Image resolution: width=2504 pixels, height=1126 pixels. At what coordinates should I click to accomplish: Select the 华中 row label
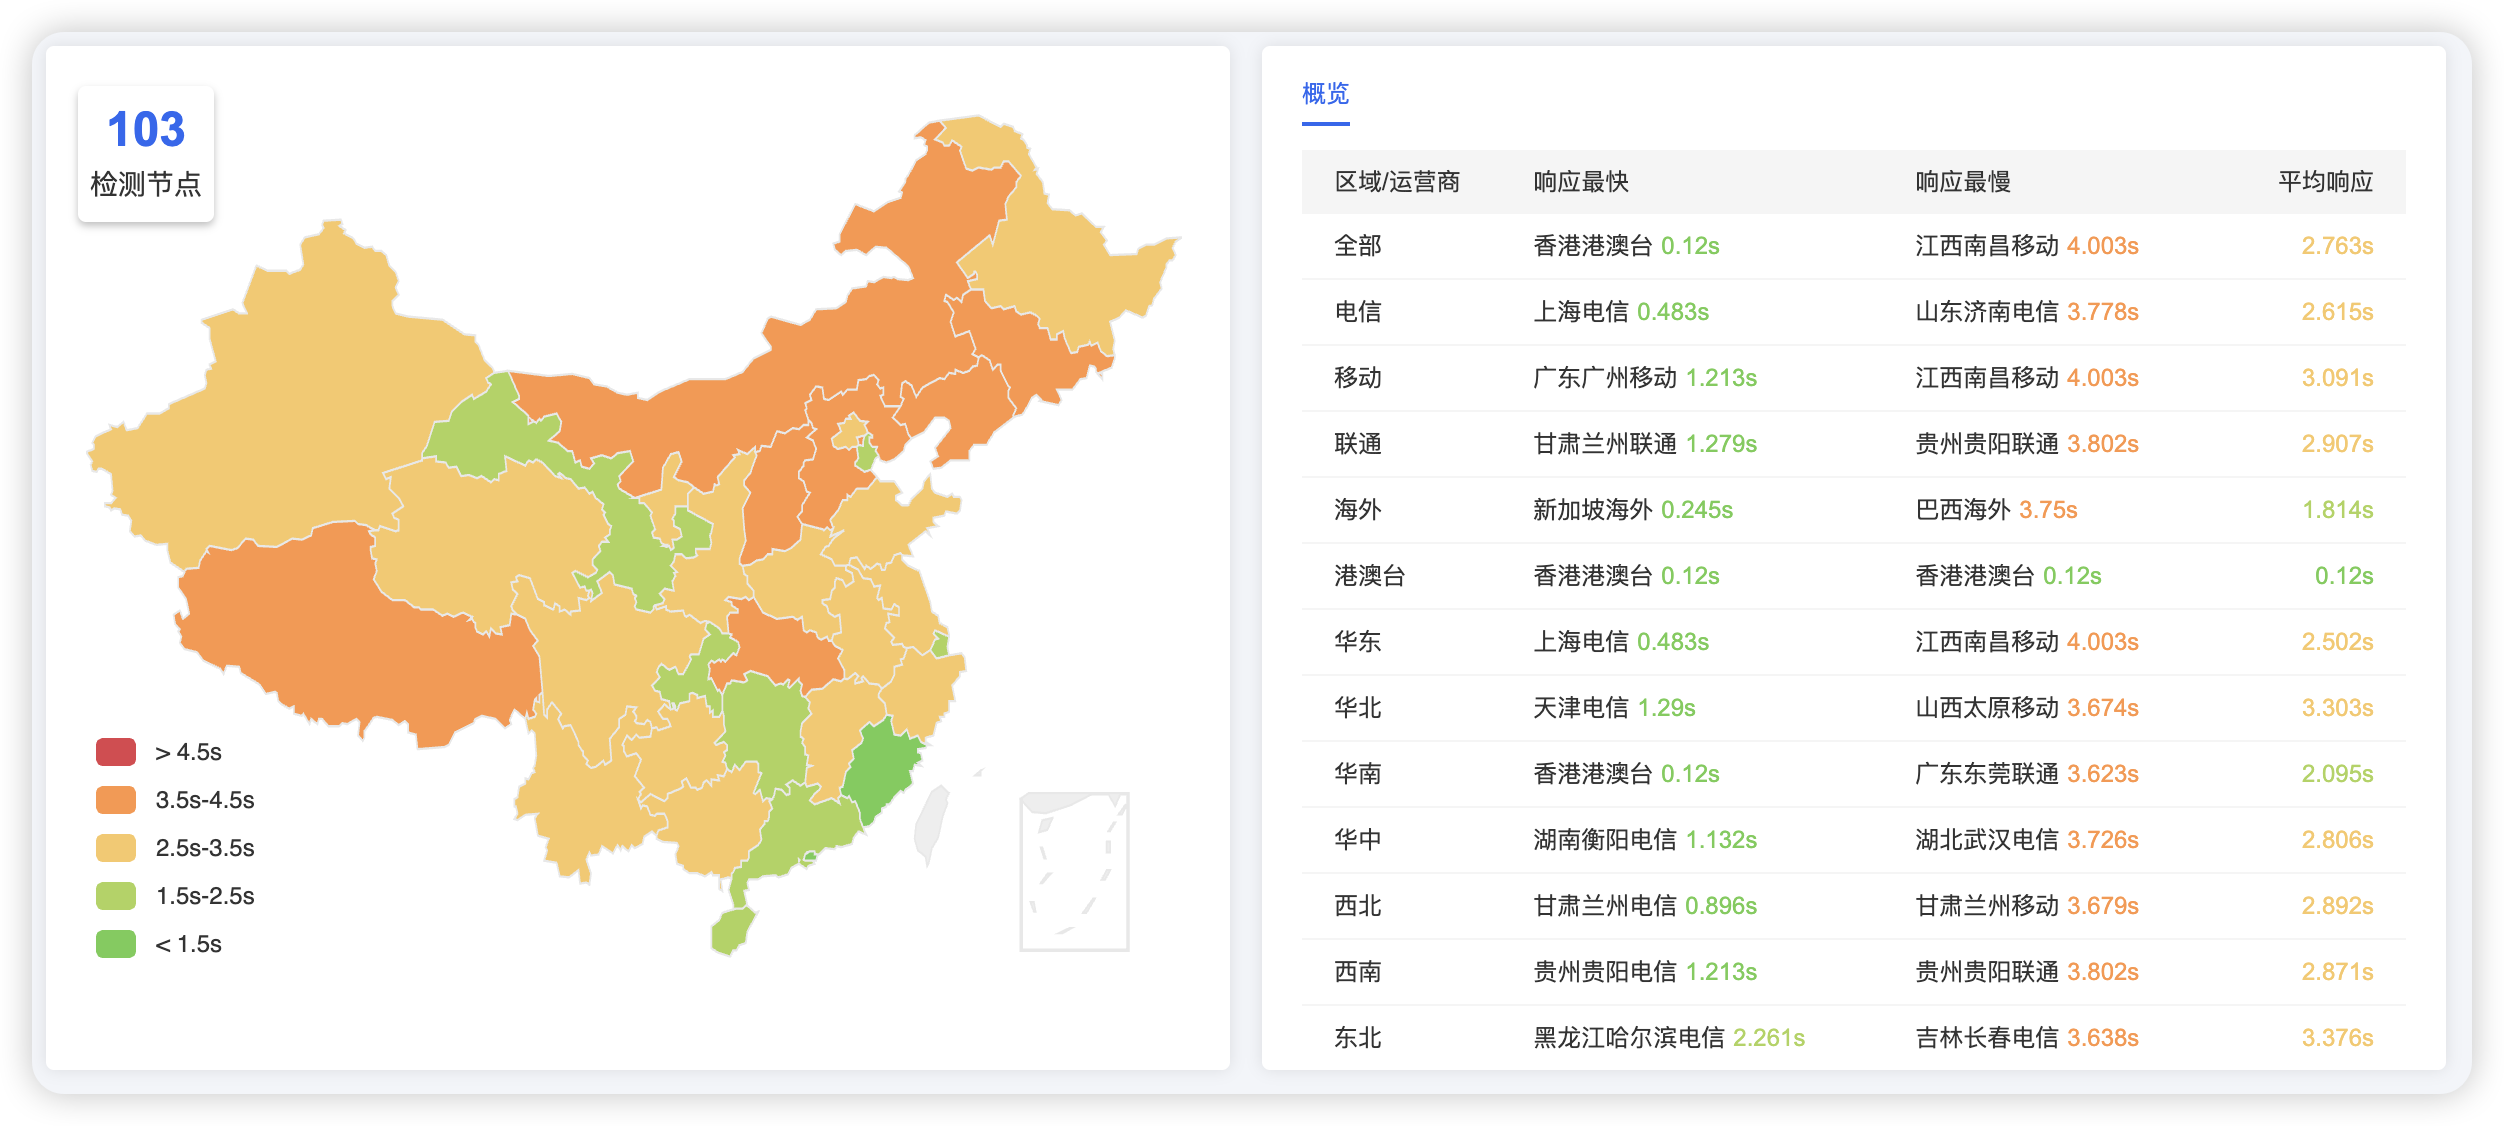[1358, 840]
